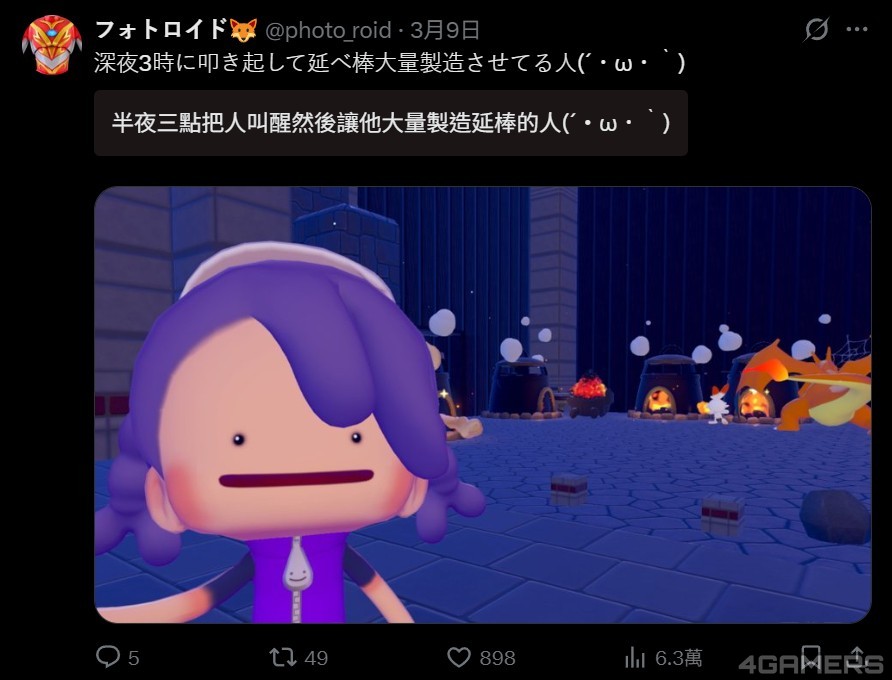Click the reply count number 5

133,658
